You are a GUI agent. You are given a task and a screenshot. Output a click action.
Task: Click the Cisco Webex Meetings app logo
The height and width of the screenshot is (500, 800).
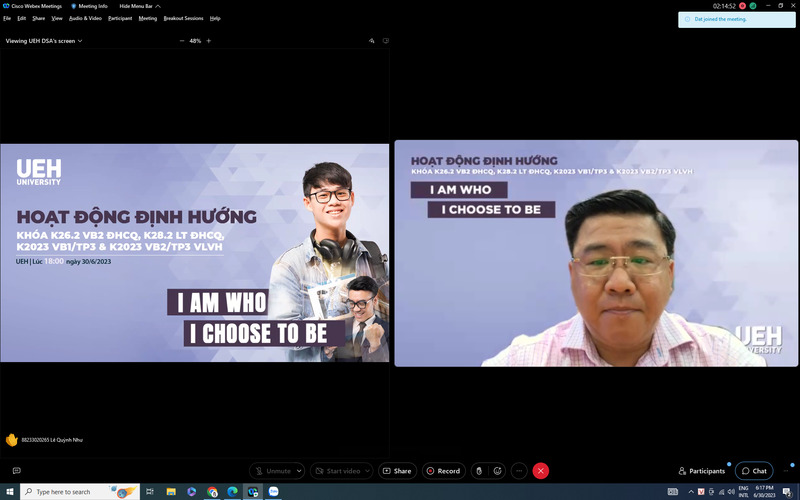(x=6, y=6)
